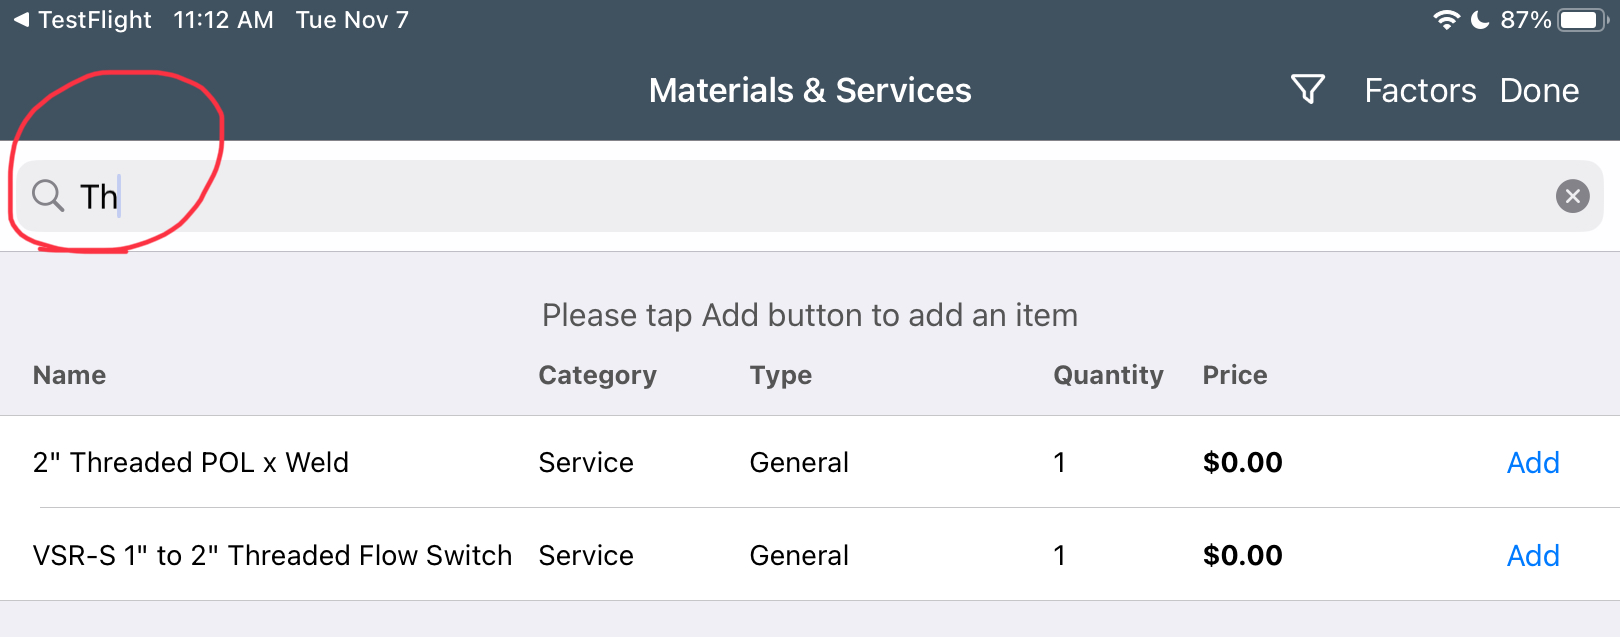Focus the search field containing "Th"
1620x637 pixels.
[810, 196]
